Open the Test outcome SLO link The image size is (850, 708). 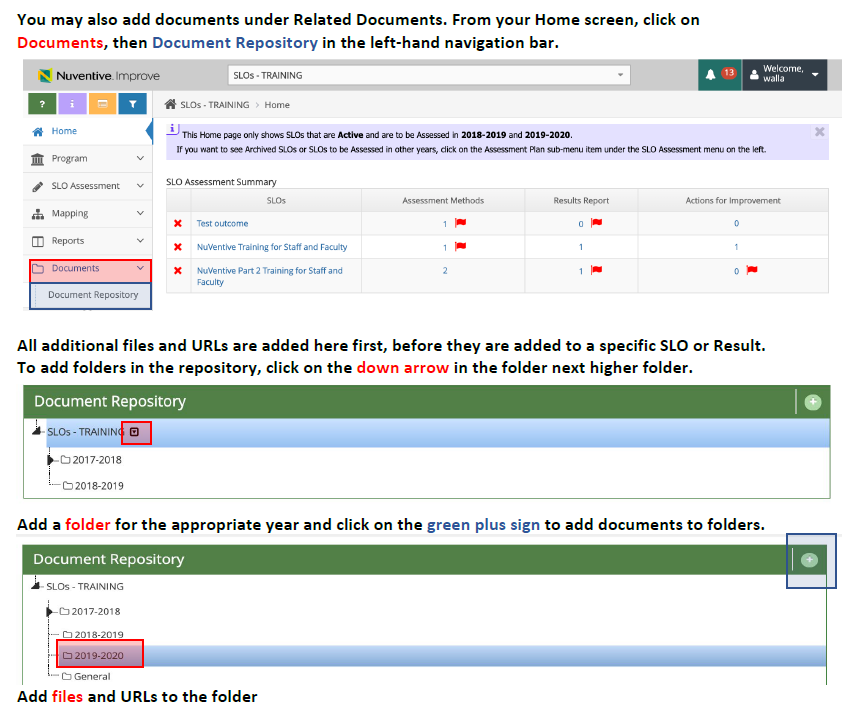[x=222, y=224]
